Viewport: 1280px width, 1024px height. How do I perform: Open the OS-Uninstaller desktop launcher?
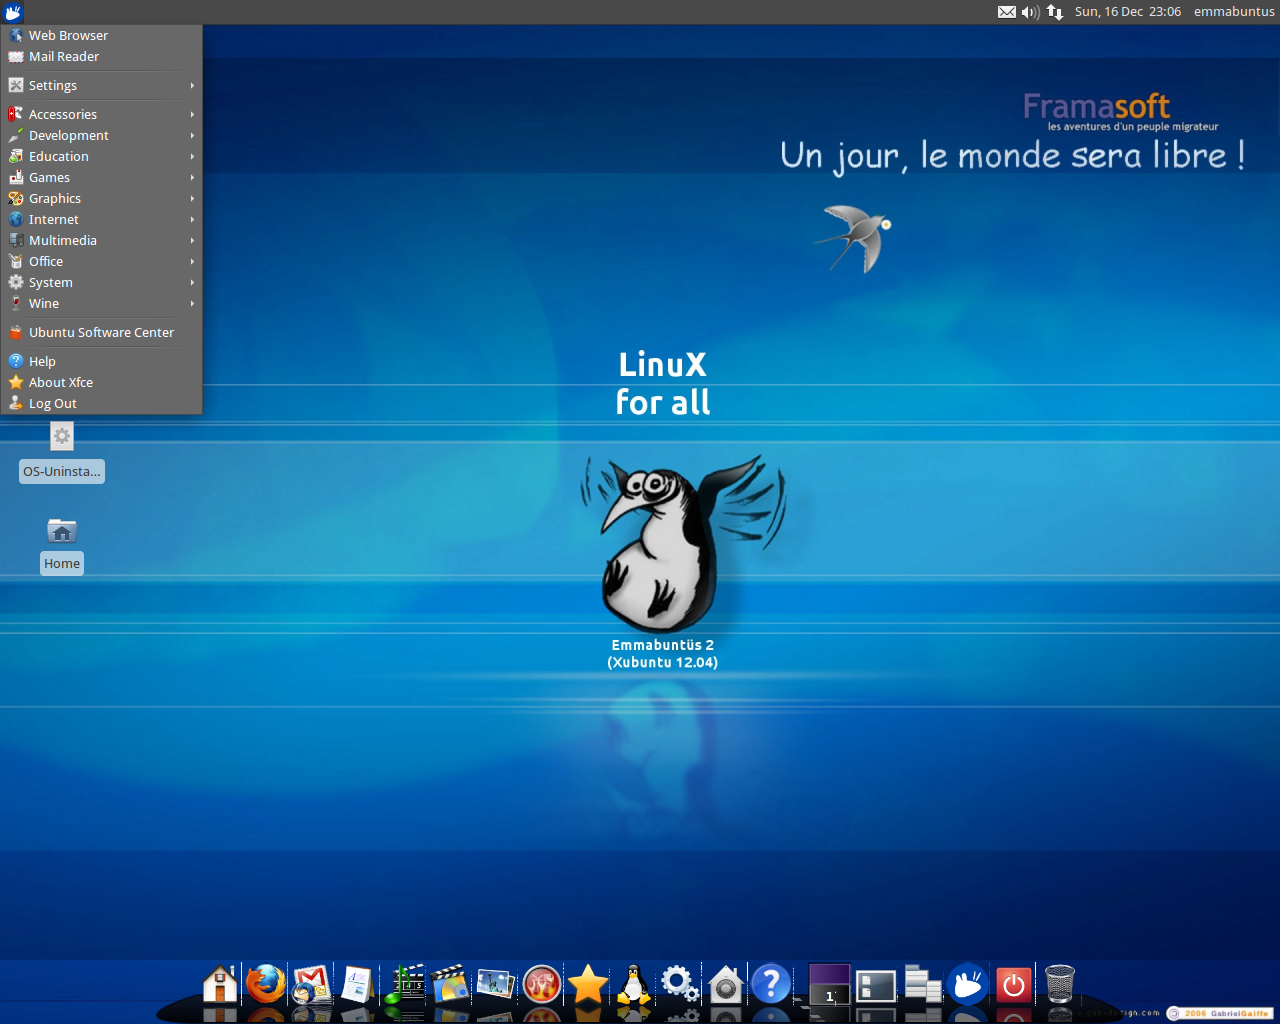tap(62, 453)
